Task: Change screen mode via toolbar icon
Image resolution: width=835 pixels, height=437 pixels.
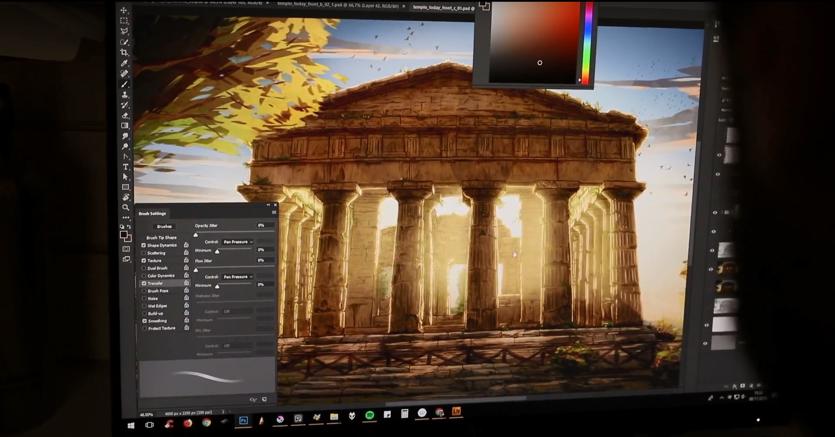Action: tap(127, 259)
